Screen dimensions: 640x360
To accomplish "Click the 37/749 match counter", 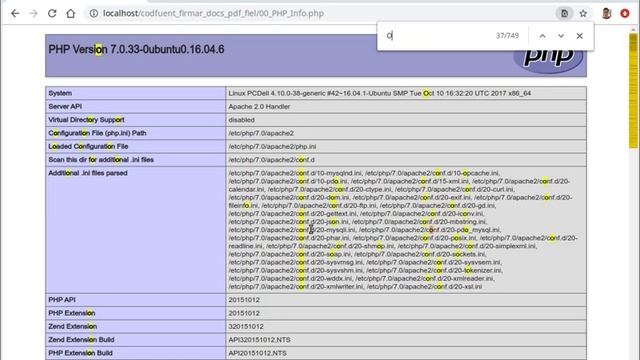I will [x=507, y=36].
